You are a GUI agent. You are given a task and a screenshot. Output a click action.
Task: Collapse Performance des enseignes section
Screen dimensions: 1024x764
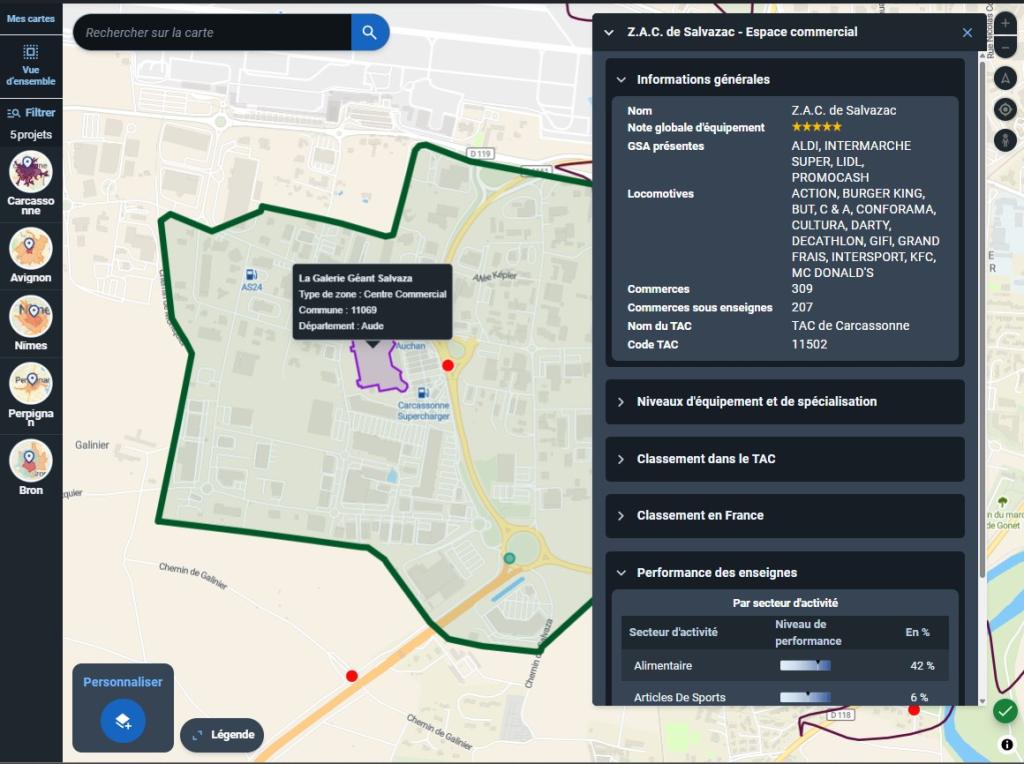pyautogui.click(x=621, y=573)
